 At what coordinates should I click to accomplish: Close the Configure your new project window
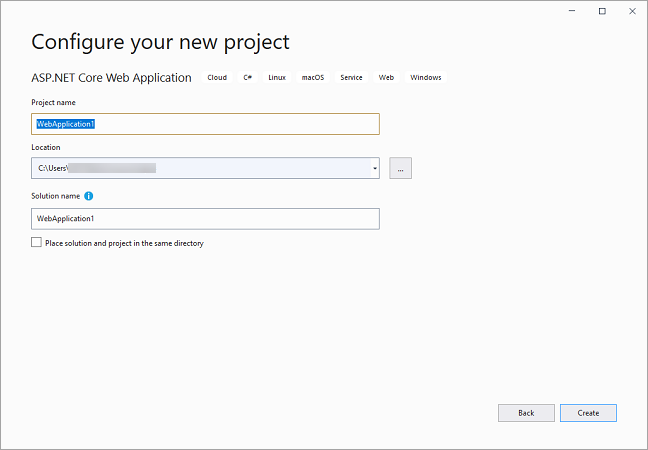(630, 11)
